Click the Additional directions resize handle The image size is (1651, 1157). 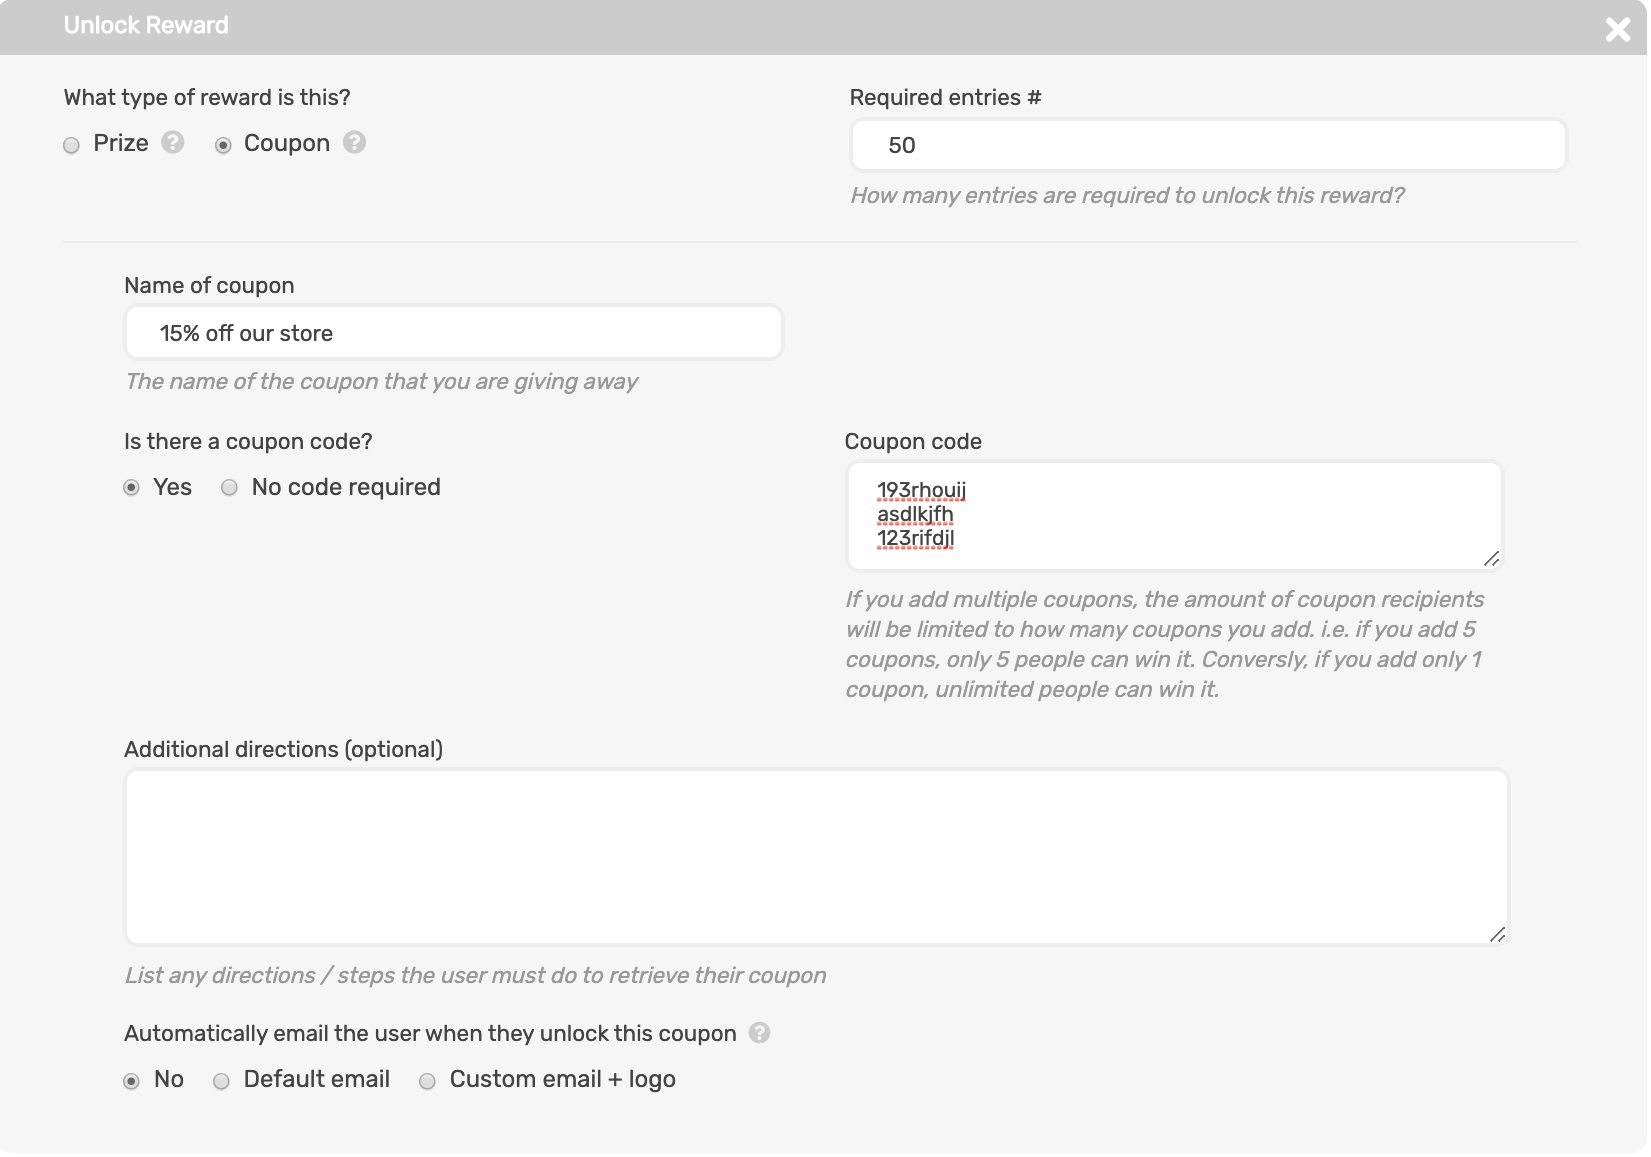pyautogui.click(x=1497, y=935)
